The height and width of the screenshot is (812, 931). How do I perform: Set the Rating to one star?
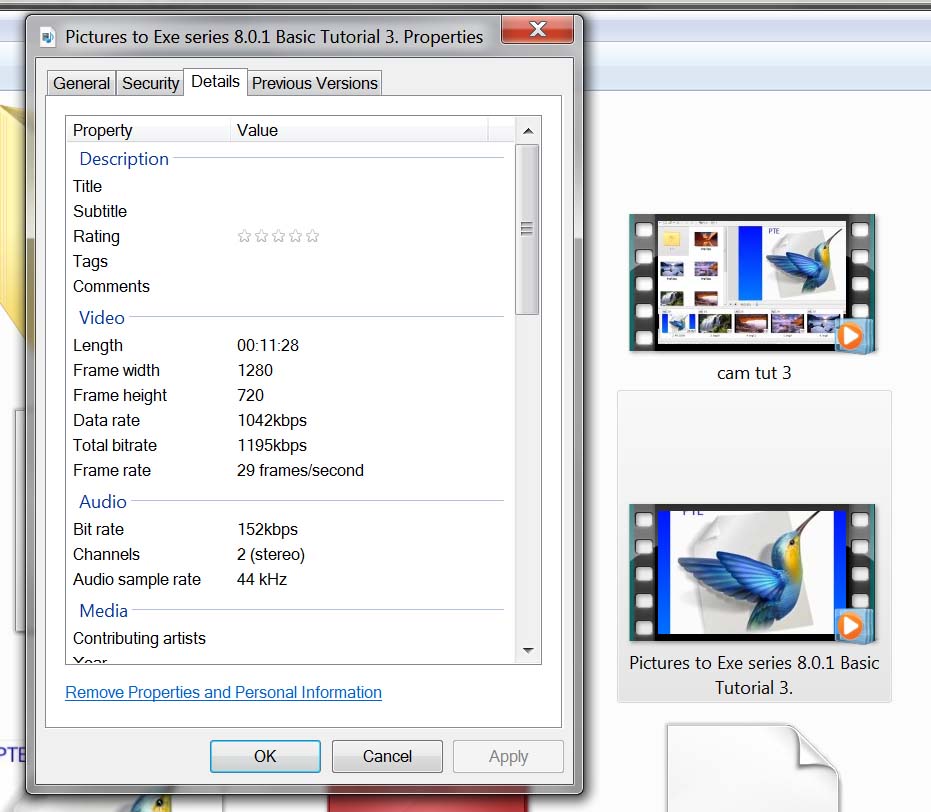244,236
